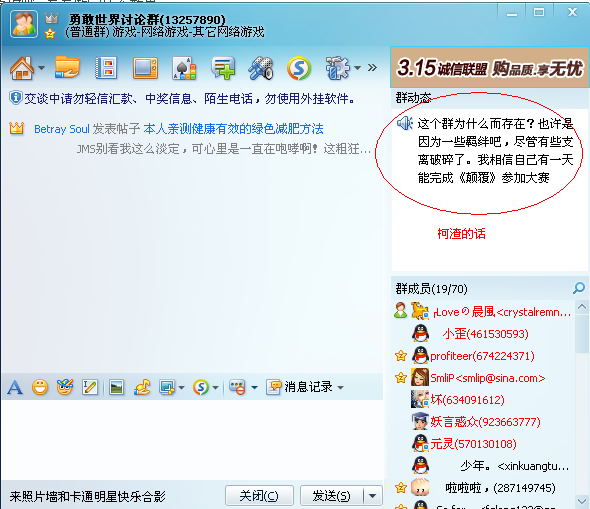Select member 元灵(570130108)
The height and width of the screenshot is (509, 590).
tap(483, 444)
